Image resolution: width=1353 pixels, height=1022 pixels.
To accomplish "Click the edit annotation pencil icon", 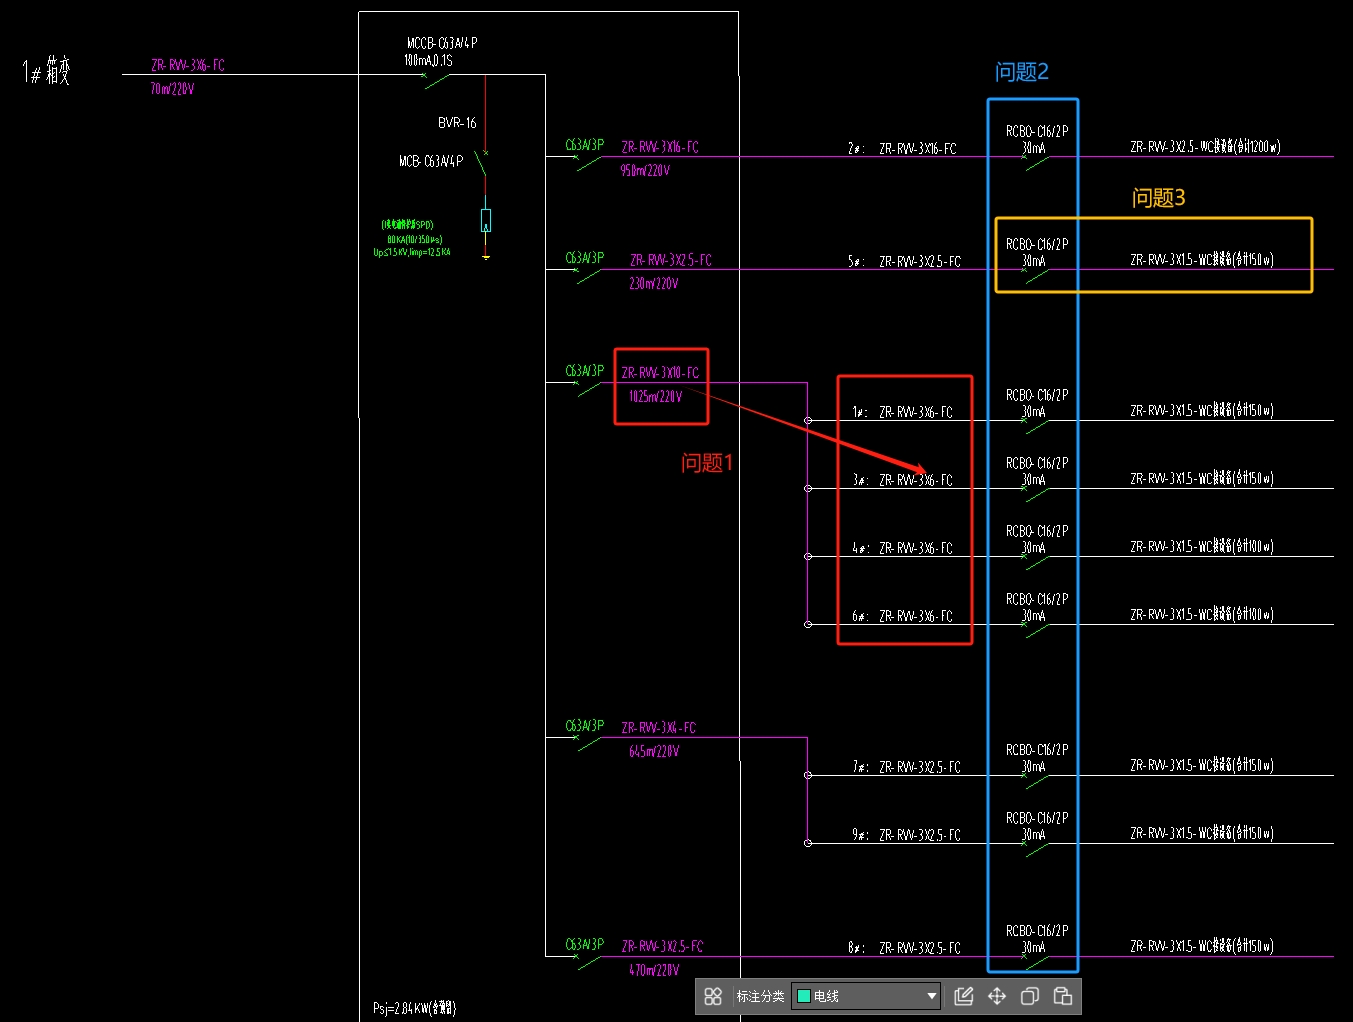I will coord(964,996).
